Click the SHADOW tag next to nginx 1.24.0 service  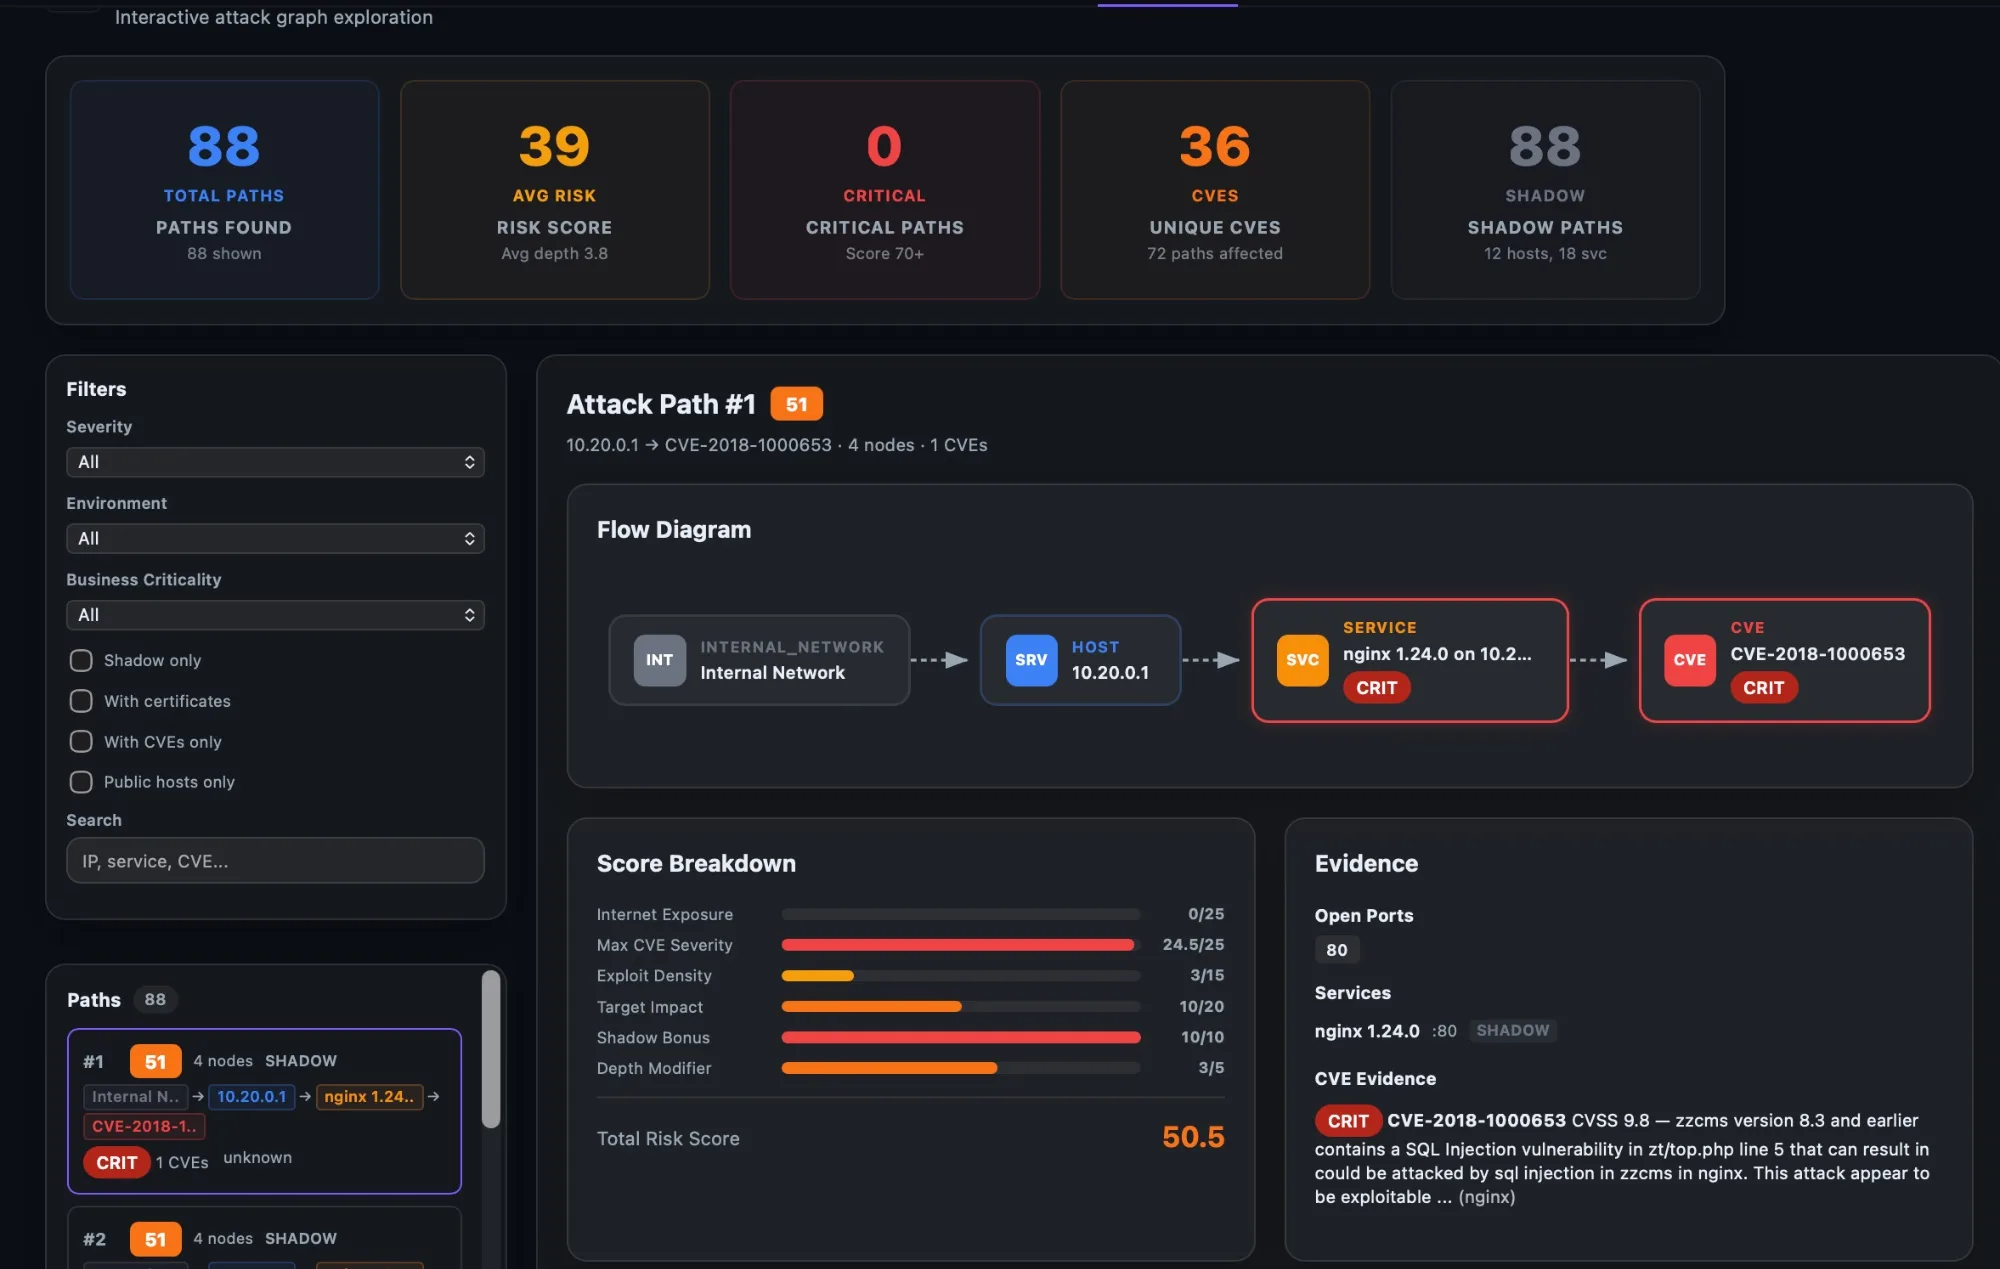[1512, 1030]
